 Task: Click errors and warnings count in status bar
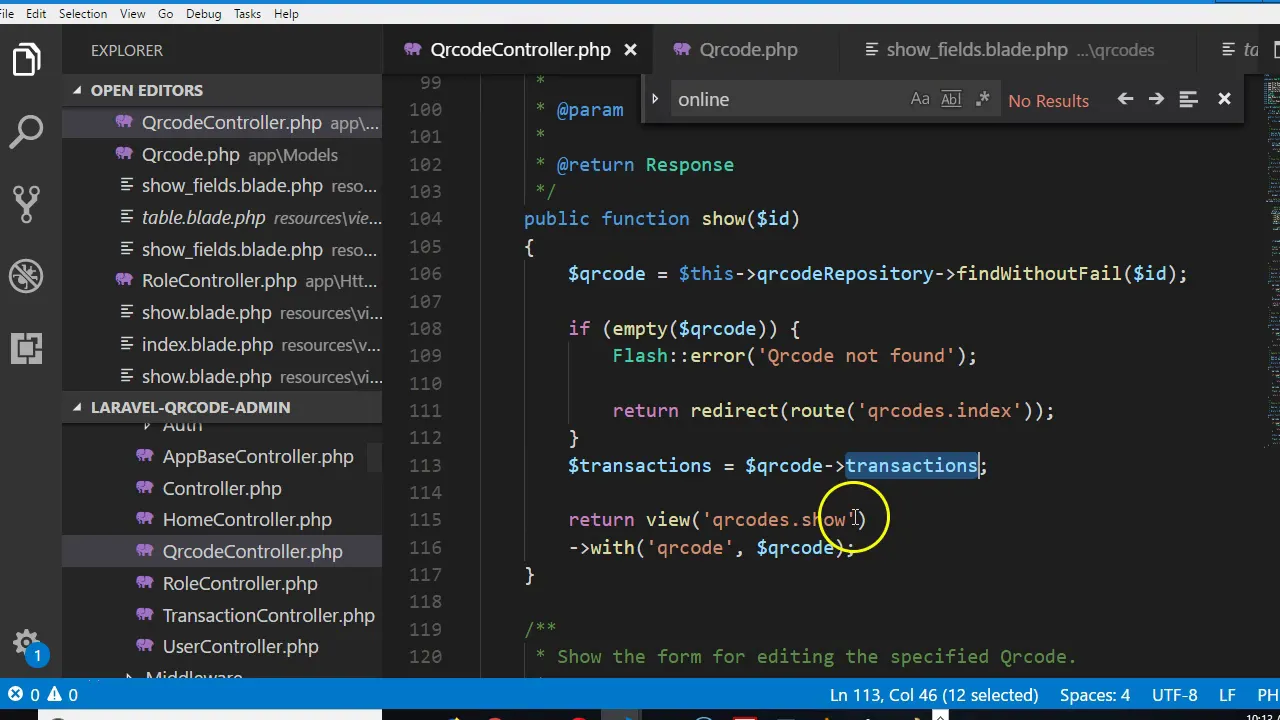point(43,695)
